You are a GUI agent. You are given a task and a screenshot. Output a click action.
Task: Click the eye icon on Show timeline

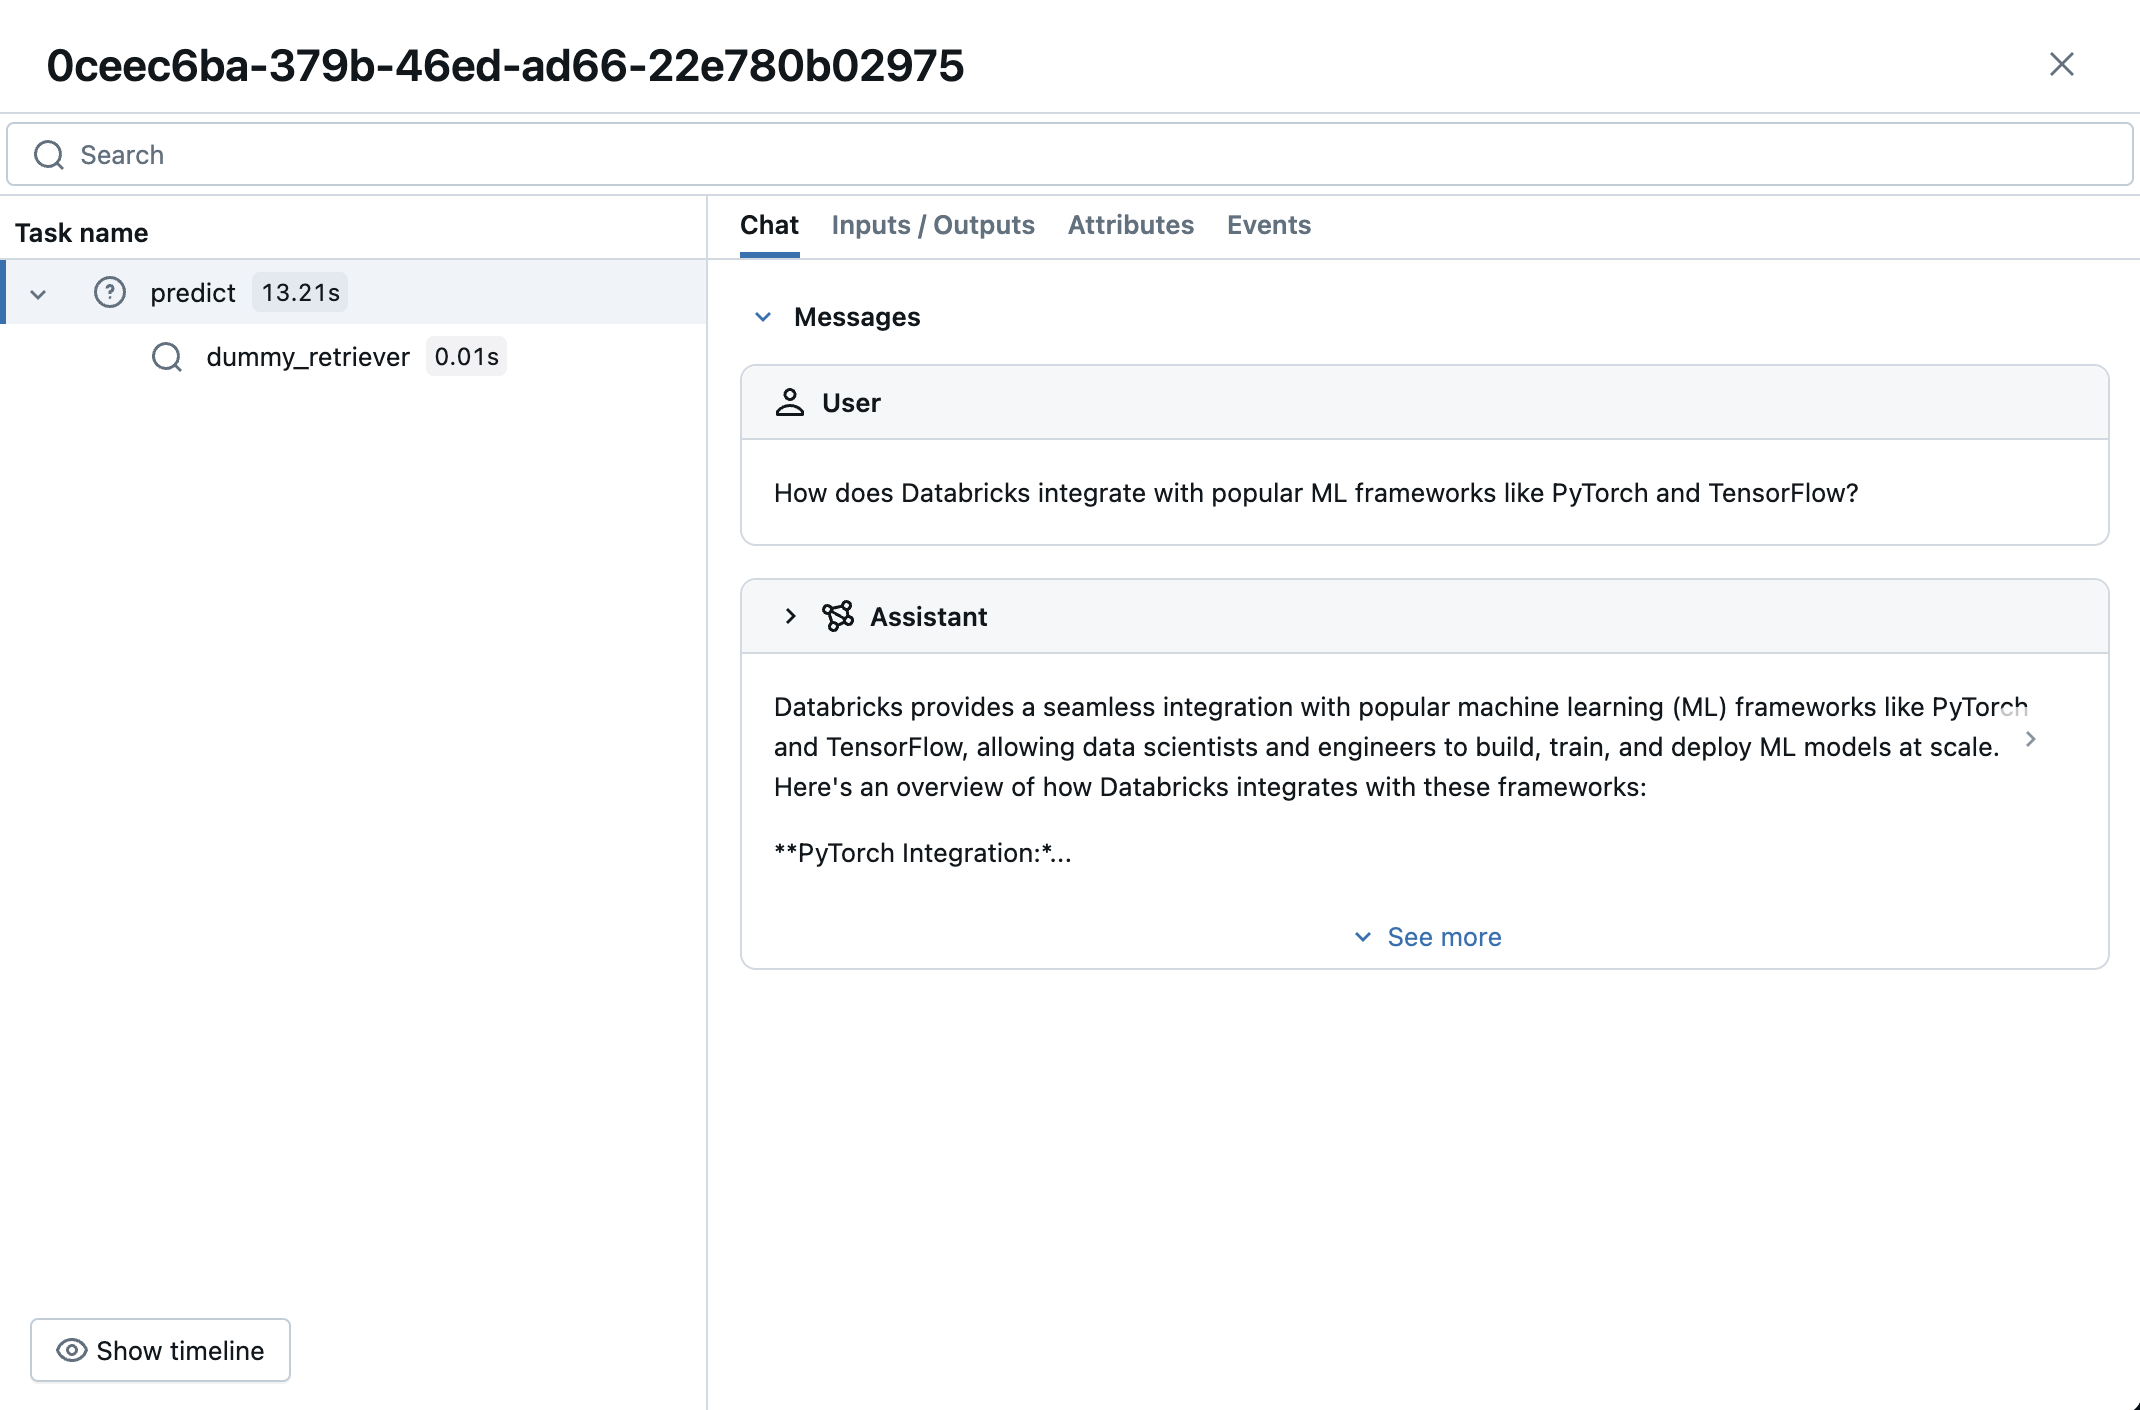click(x=71, y=1351)
